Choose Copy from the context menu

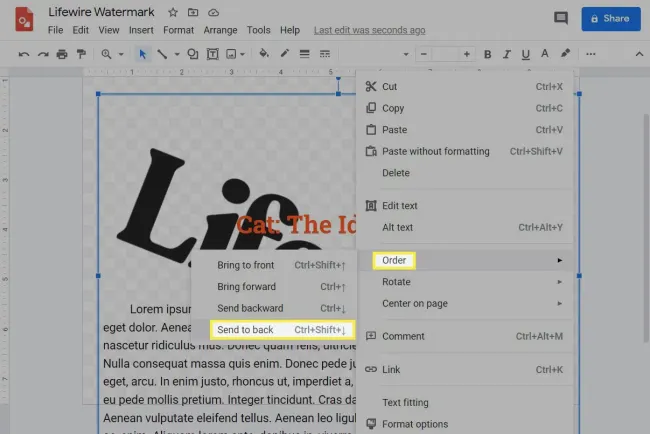pos(464,108)
